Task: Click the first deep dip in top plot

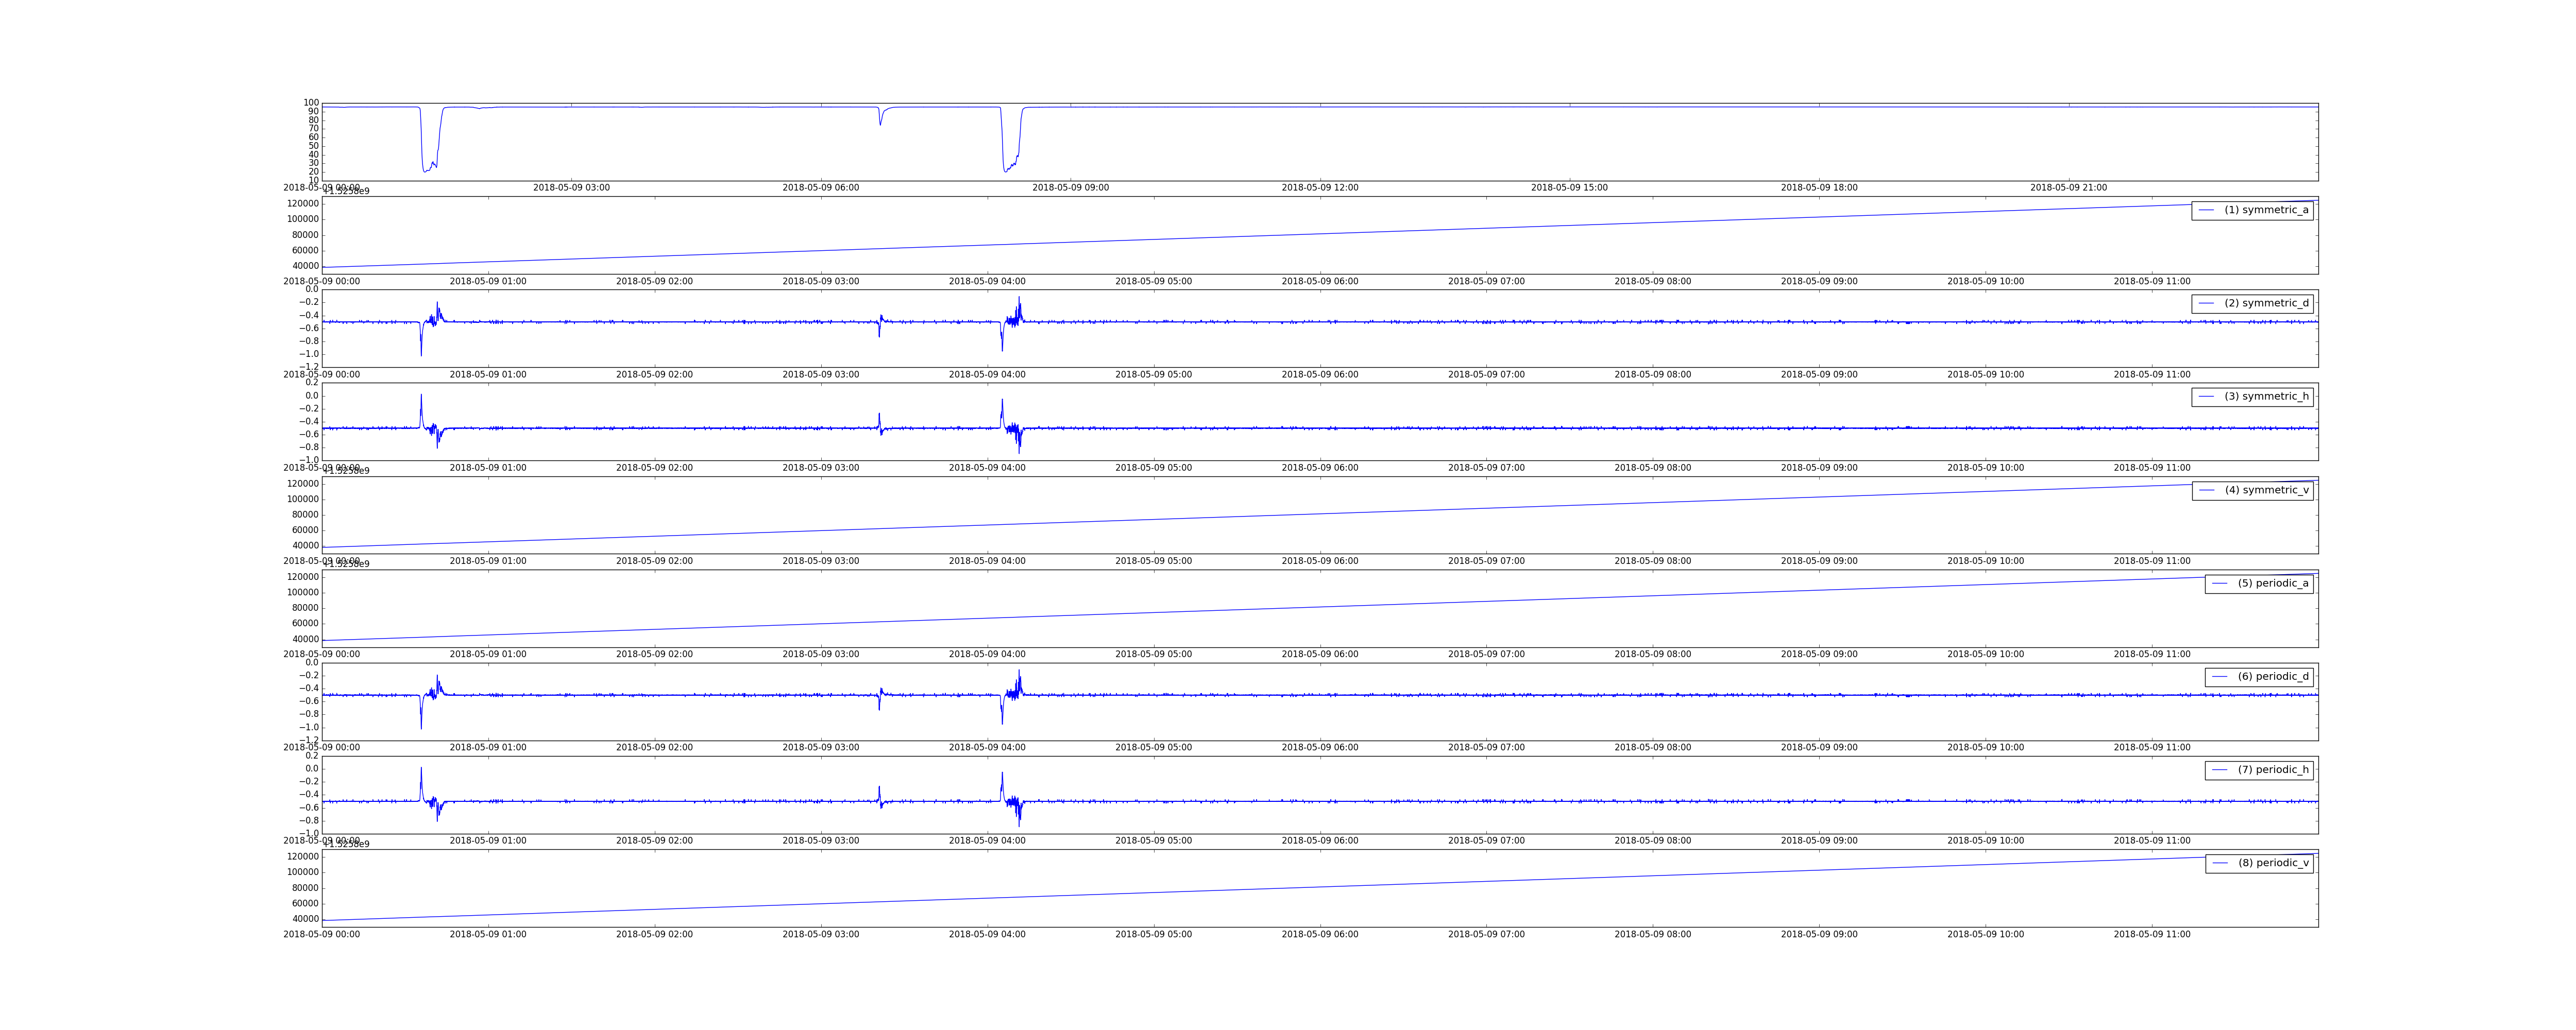Action: click(x=429, y=140)
